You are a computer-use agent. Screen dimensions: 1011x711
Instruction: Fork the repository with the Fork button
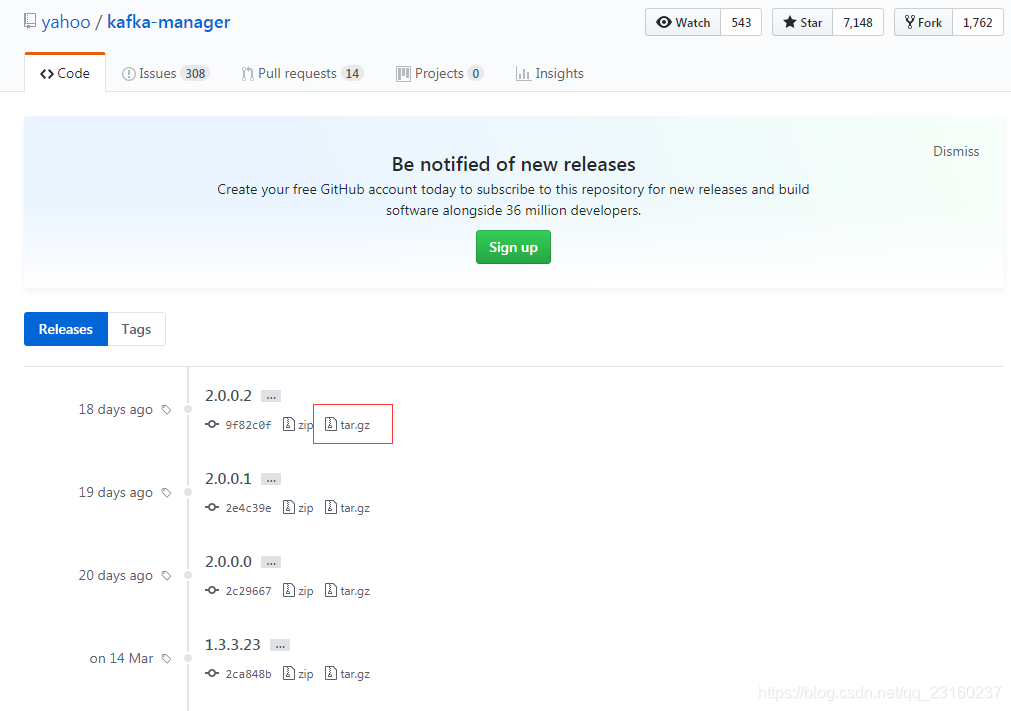[x=923, y=23]
